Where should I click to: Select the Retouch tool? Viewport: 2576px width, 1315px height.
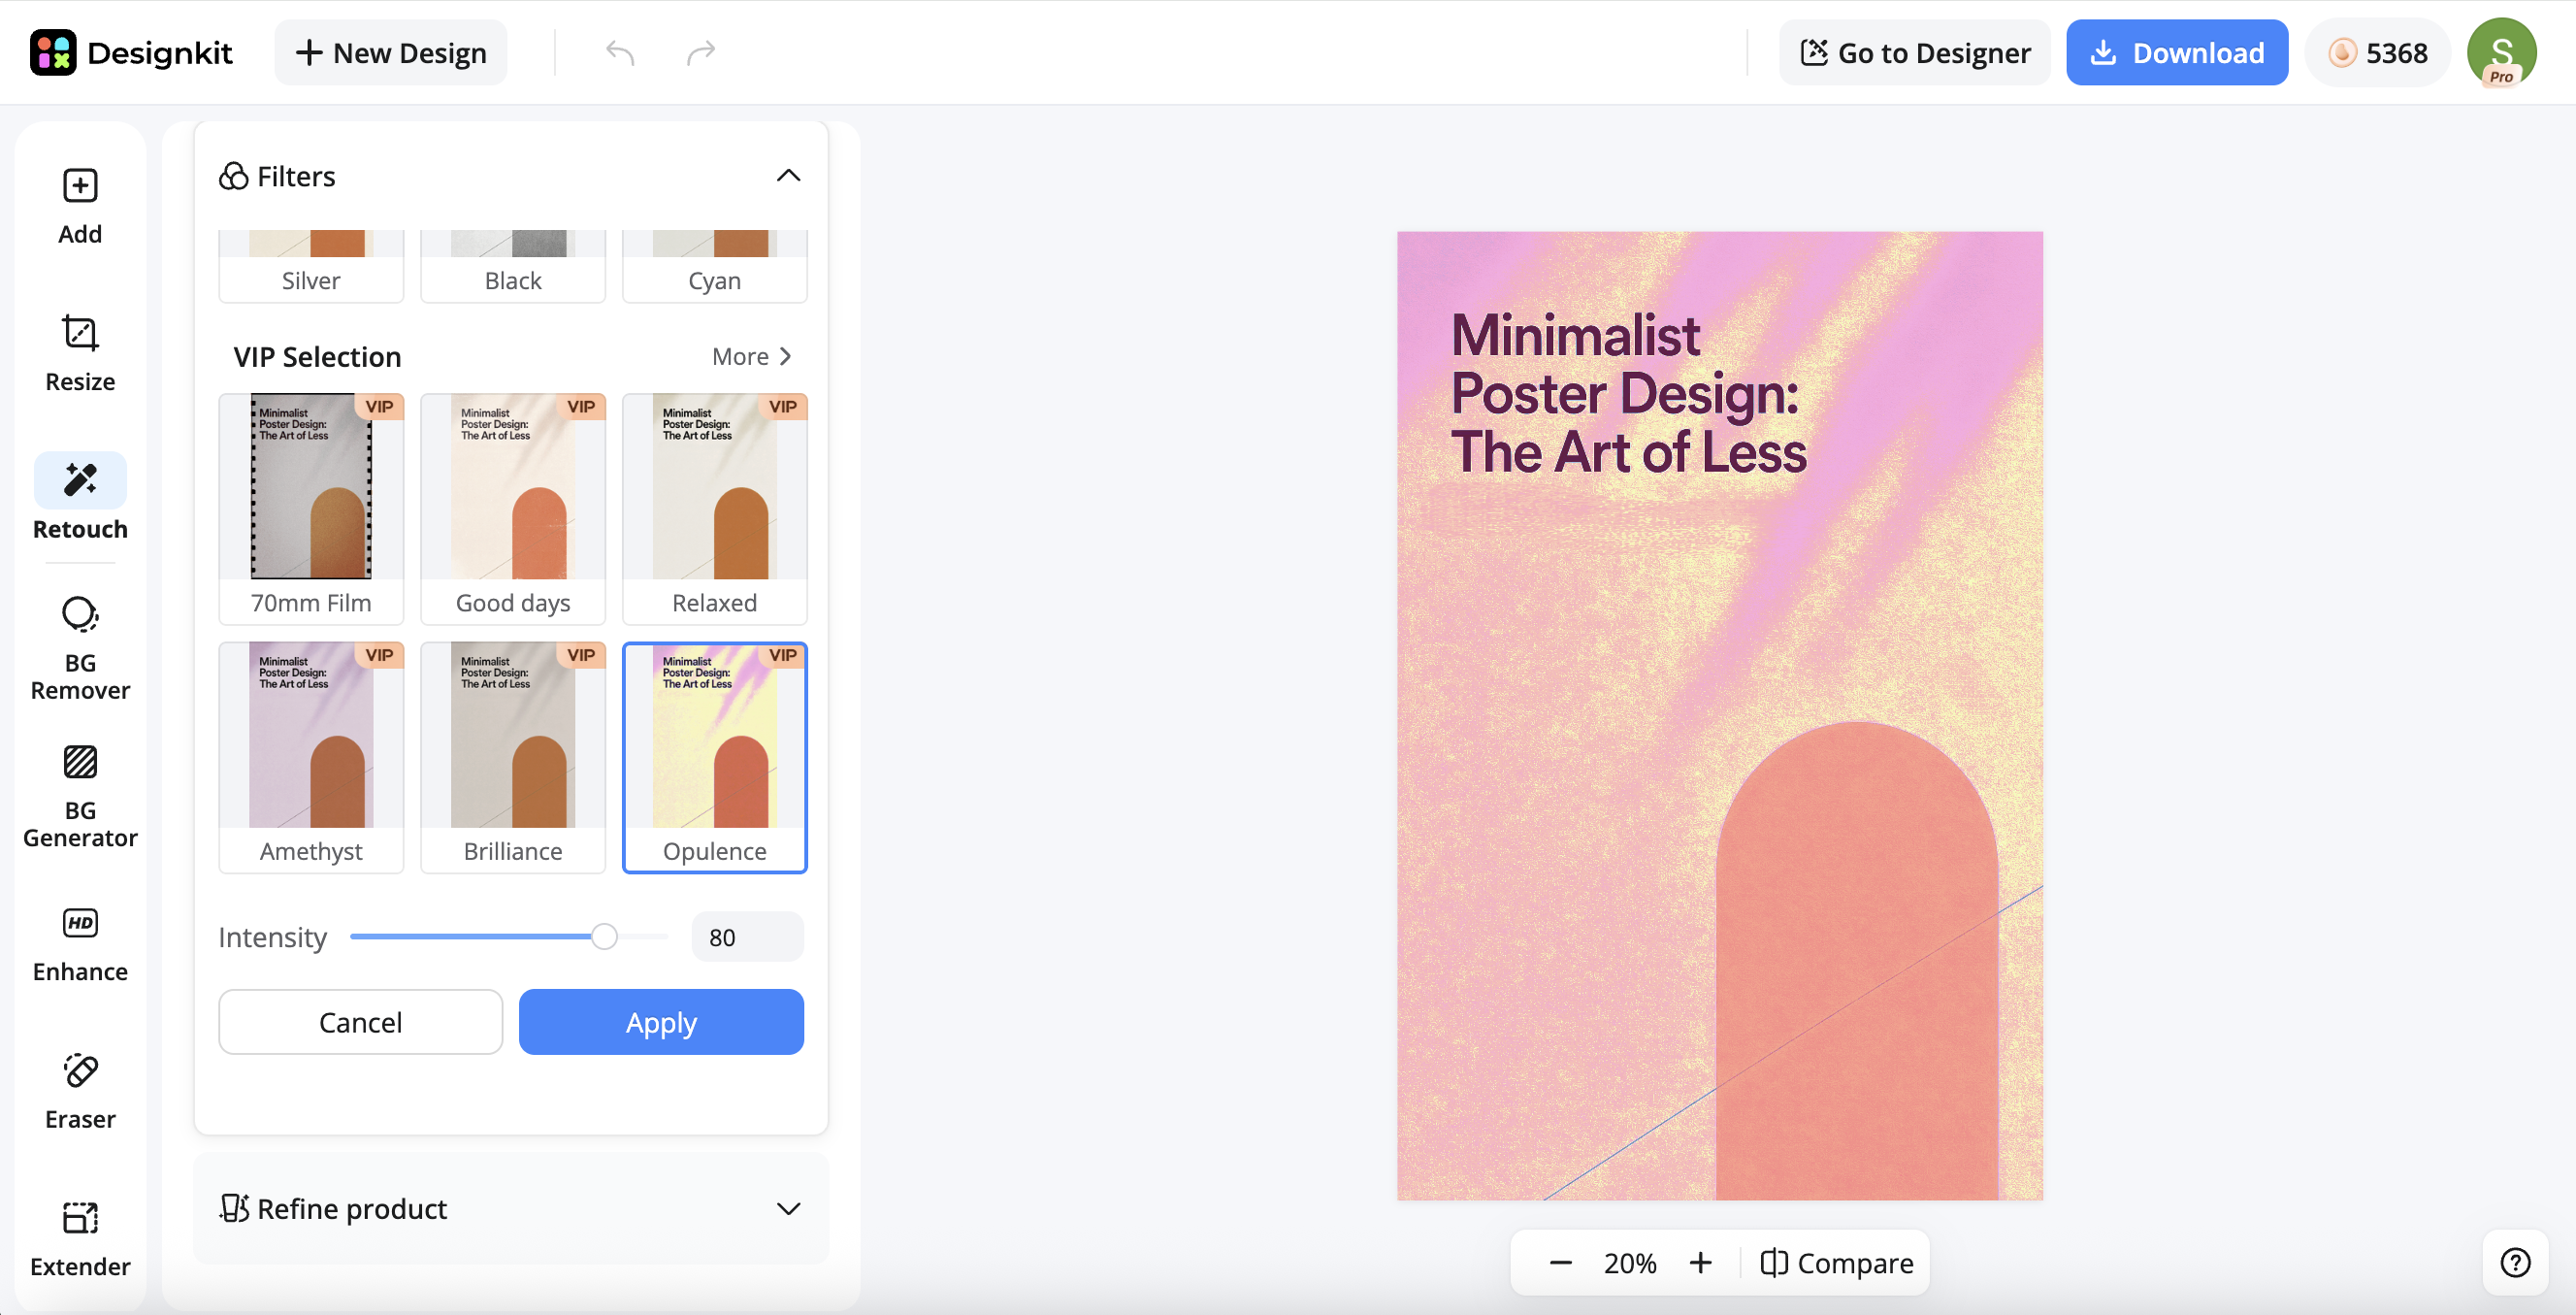(80, 498)
